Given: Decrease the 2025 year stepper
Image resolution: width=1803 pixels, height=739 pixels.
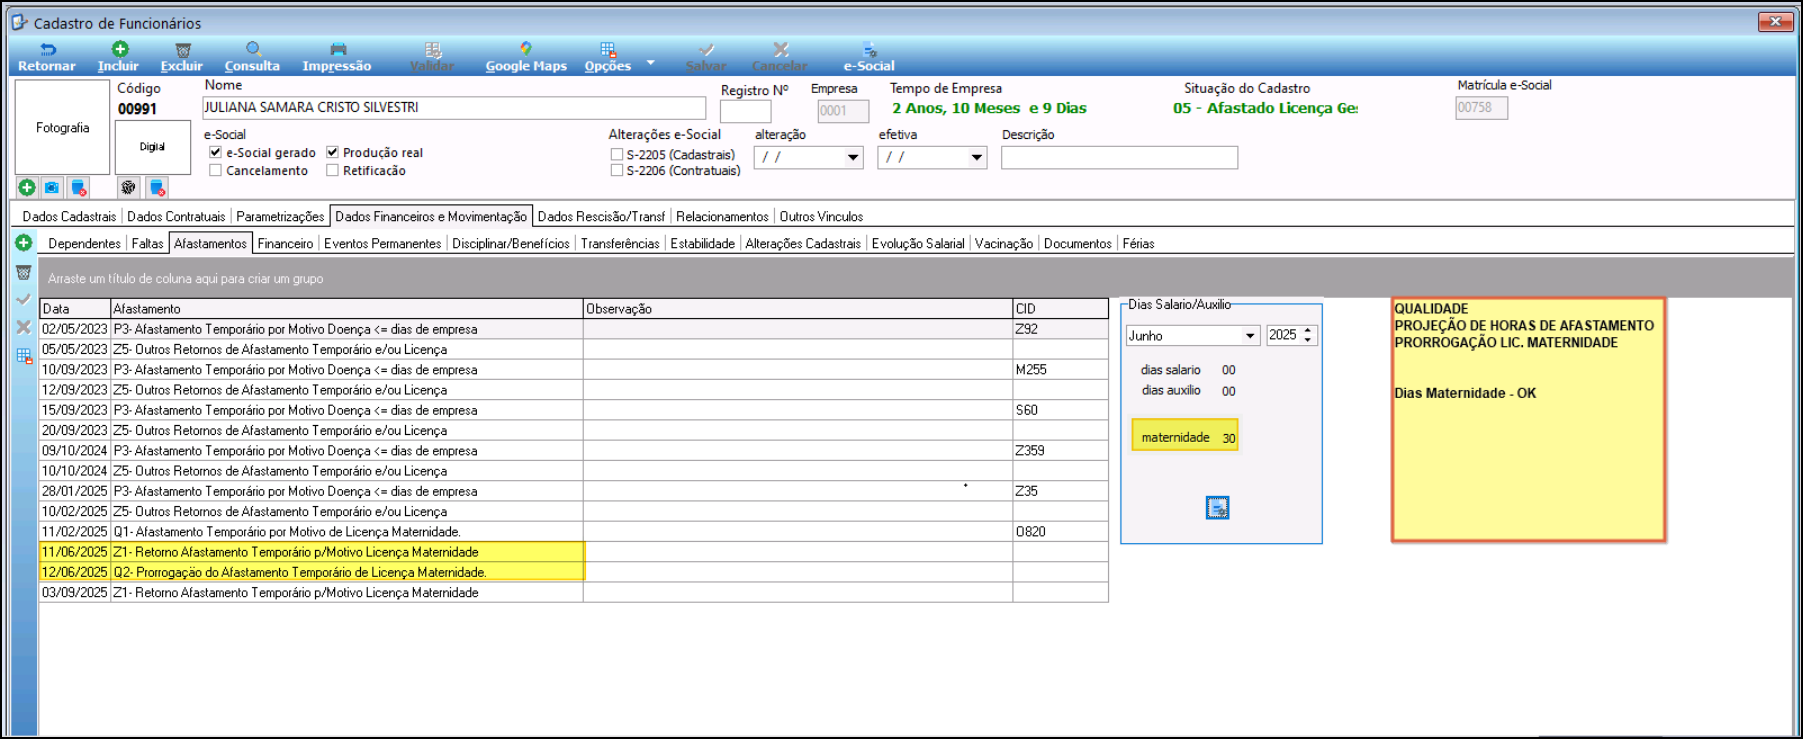Looking at the screenshot, I should click(x=1308, y=340).
